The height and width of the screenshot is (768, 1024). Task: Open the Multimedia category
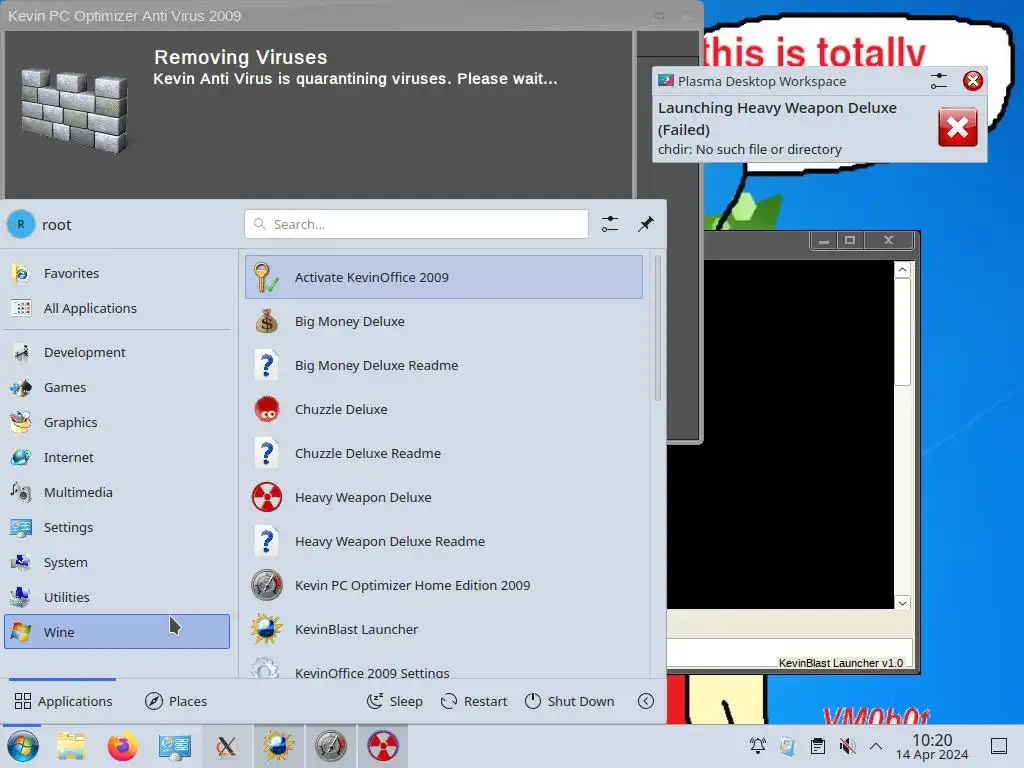tap(117, 492)
